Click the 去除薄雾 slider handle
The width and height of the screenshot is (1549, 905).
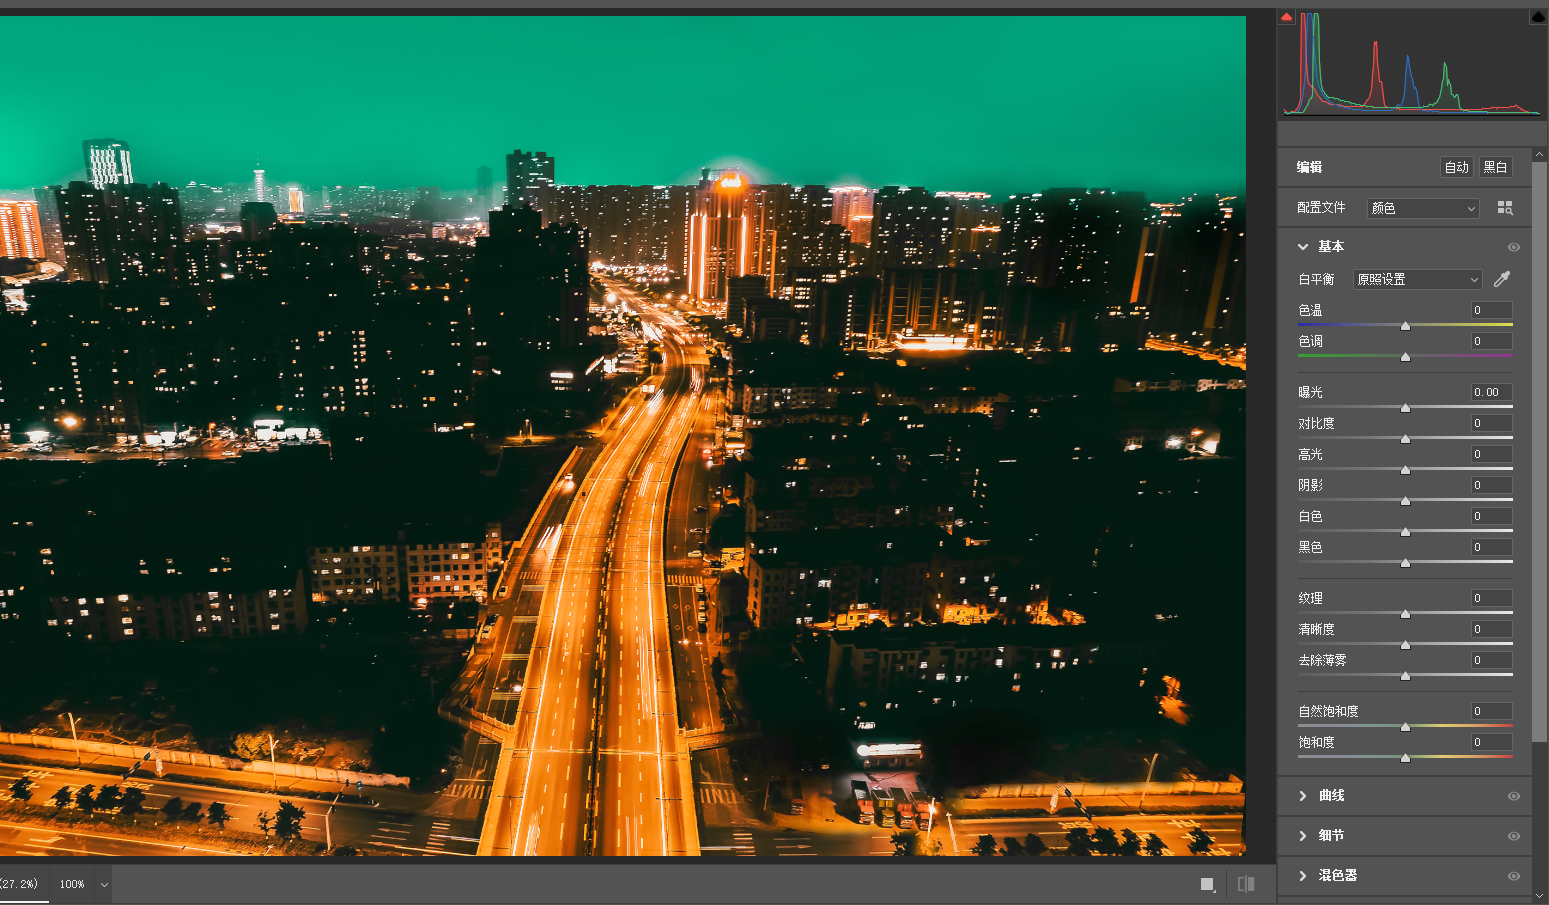point(1405,676)
